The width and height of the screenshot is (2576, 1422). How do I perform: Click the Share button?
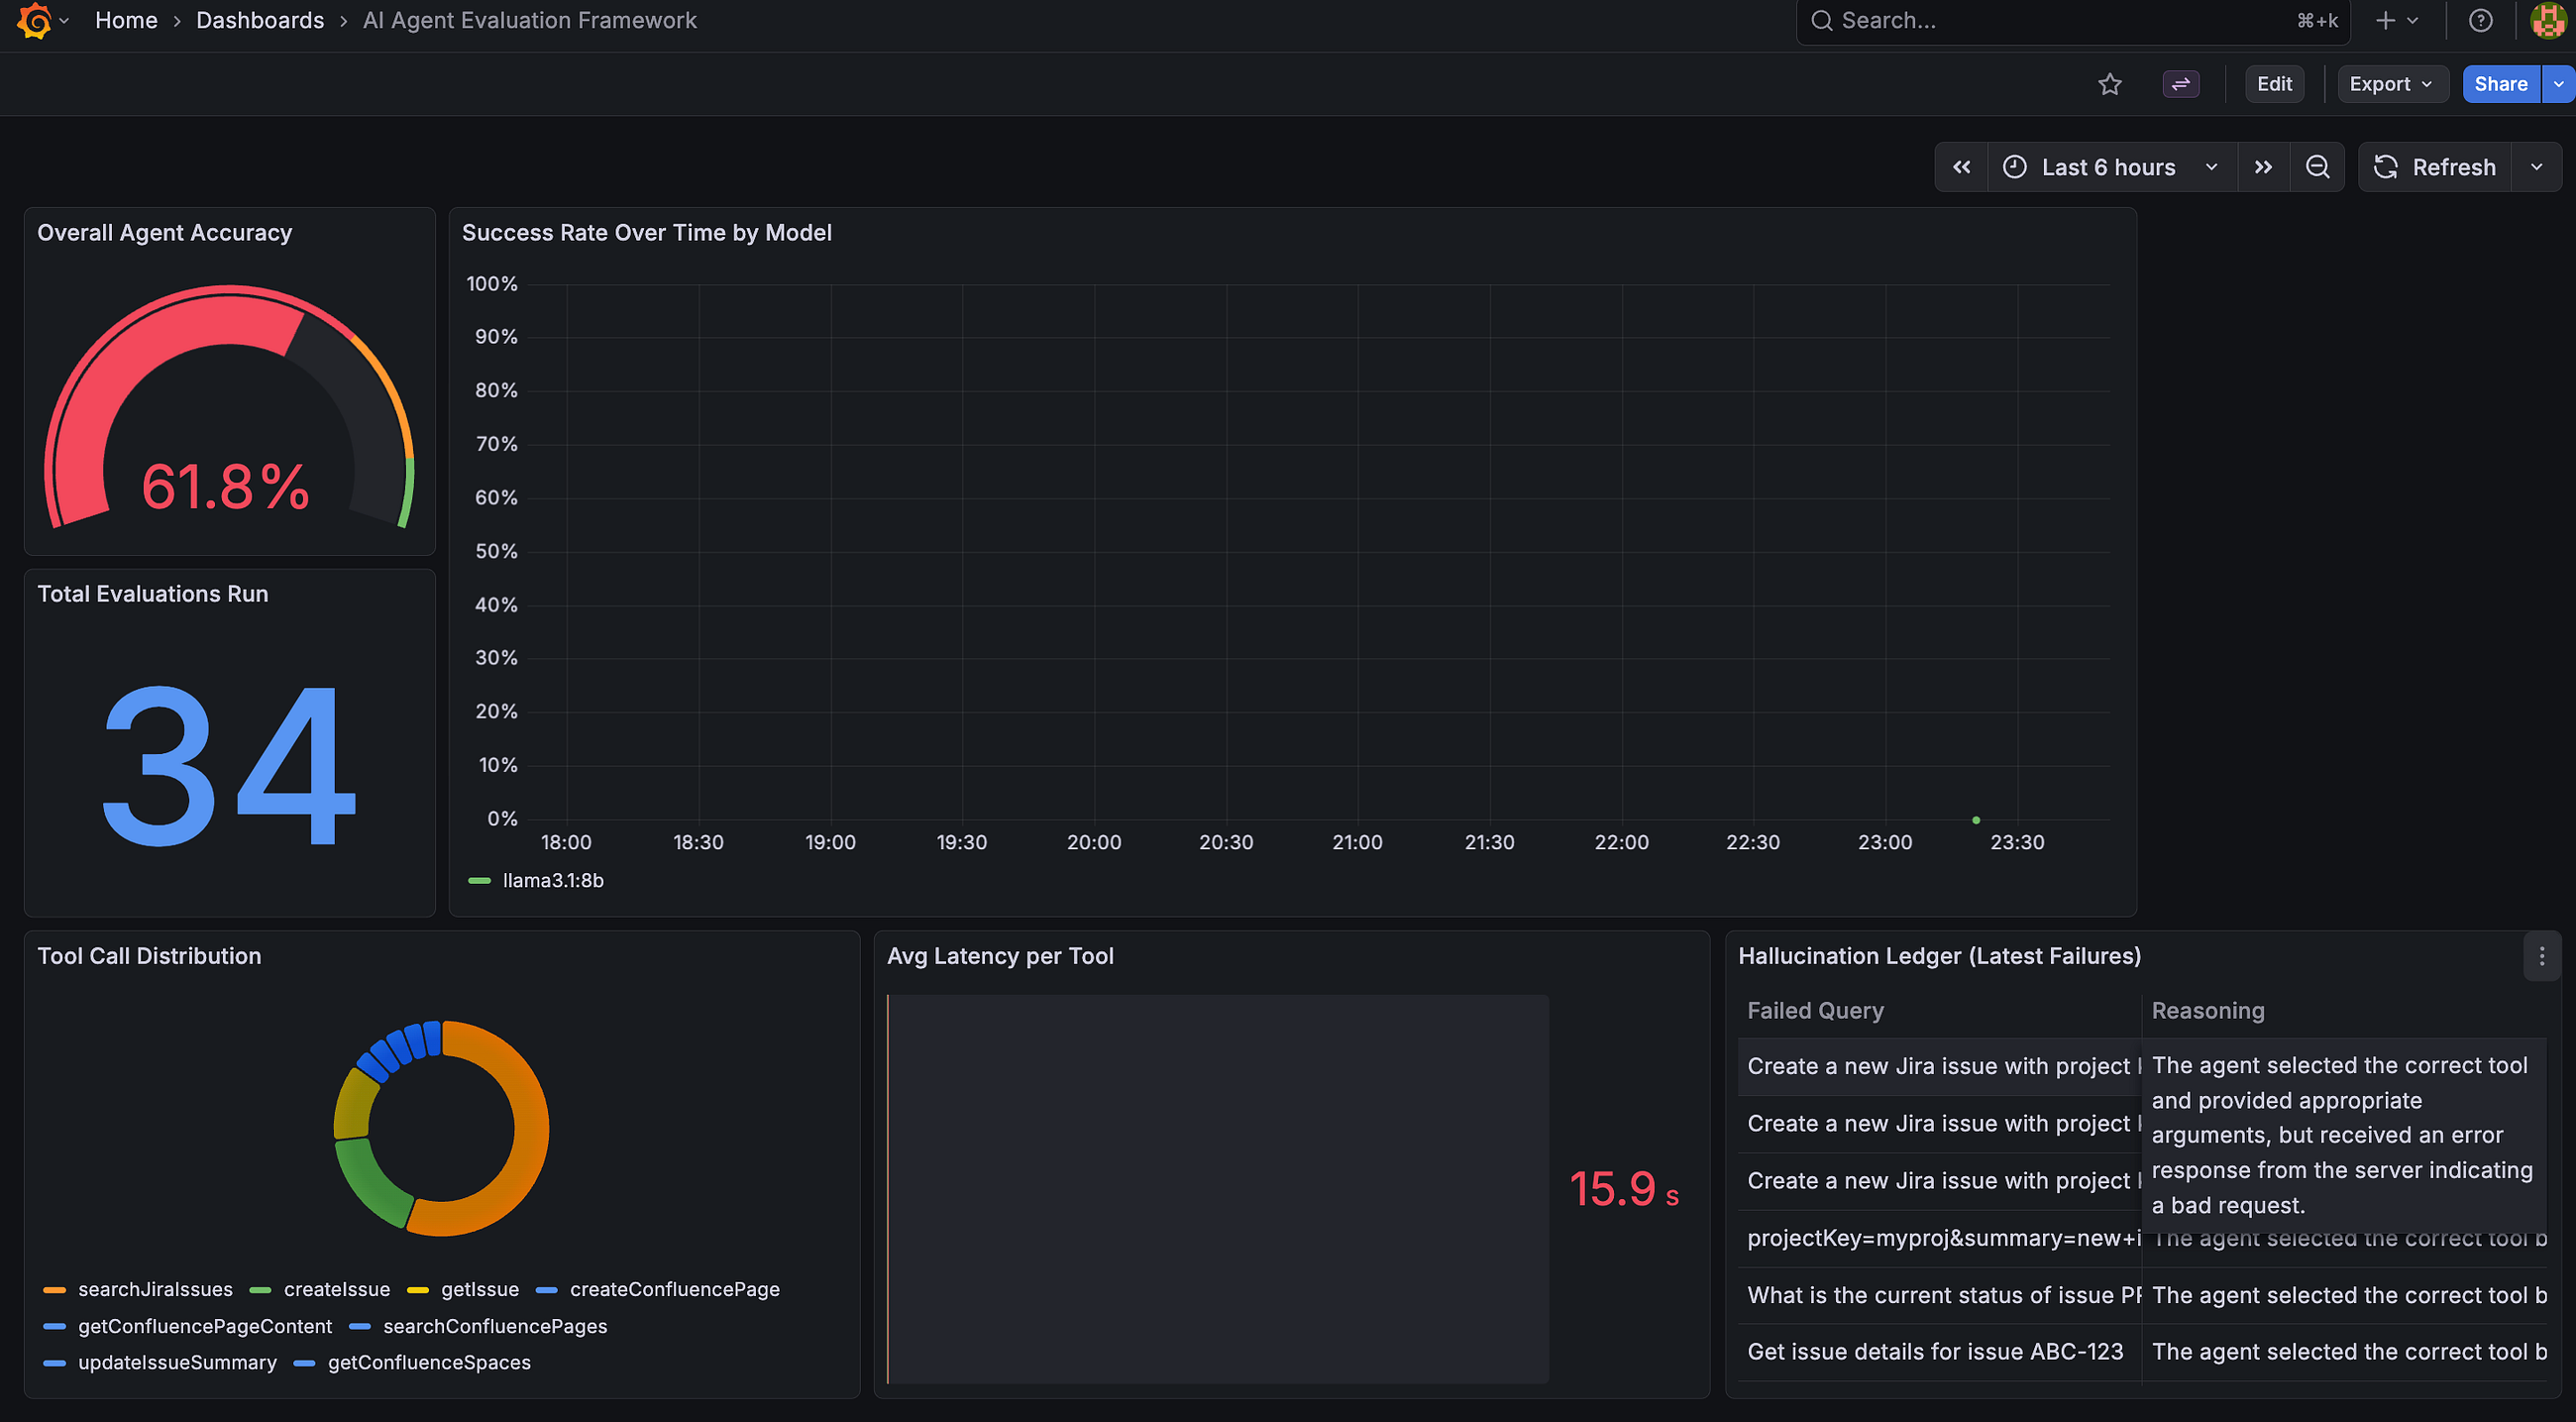(2500, 84)
